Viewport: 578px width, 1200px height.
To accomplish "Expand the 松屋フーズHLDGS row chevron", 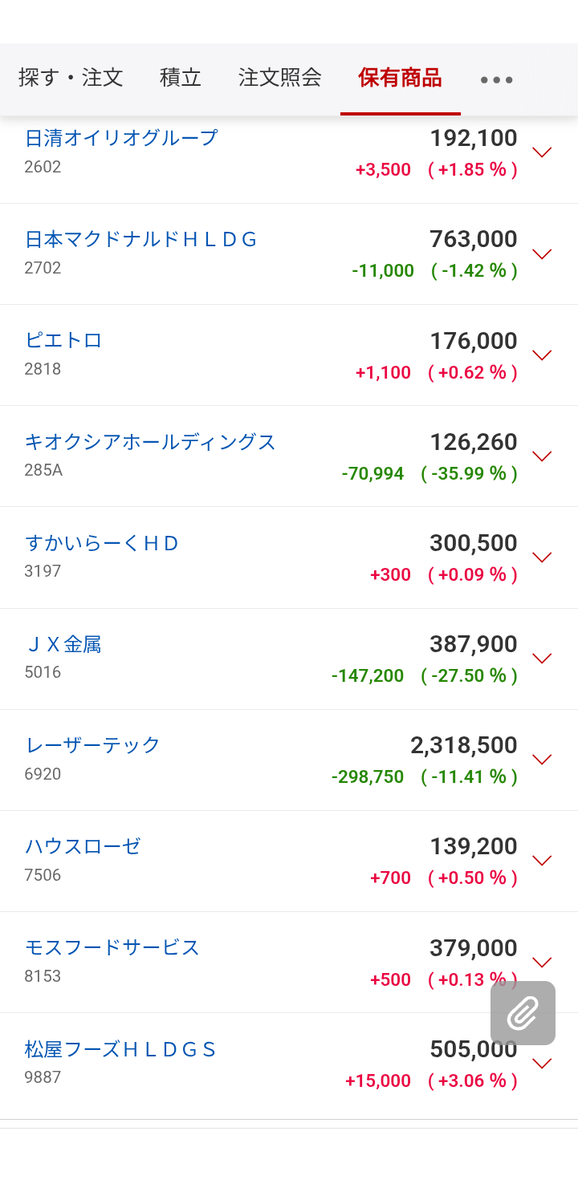I will [x=542, y=1063].
